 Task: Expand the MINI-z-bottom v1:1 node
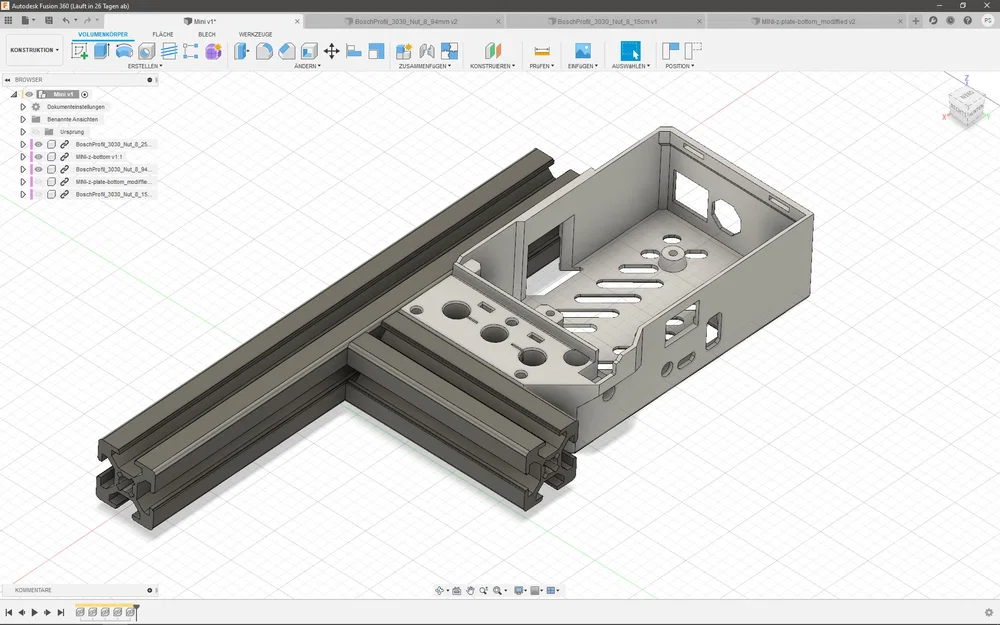tap(23, 157)
